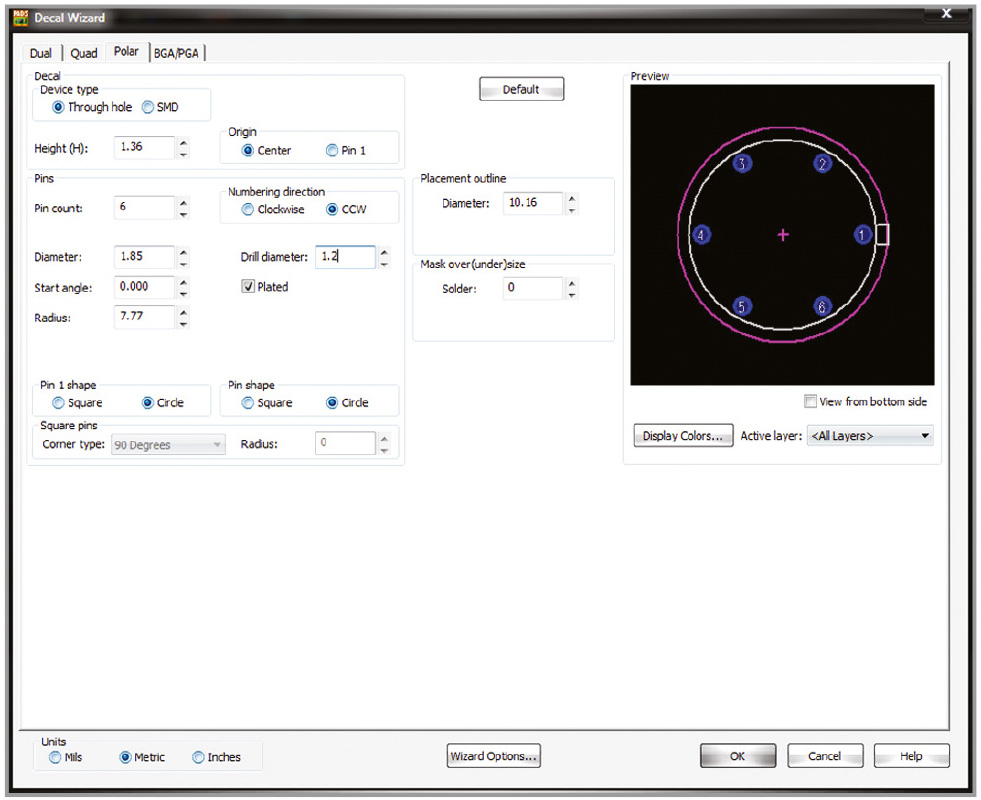Click pin 4 in the preview
Viewport: 981px width, 800px height.
(702, 235)
